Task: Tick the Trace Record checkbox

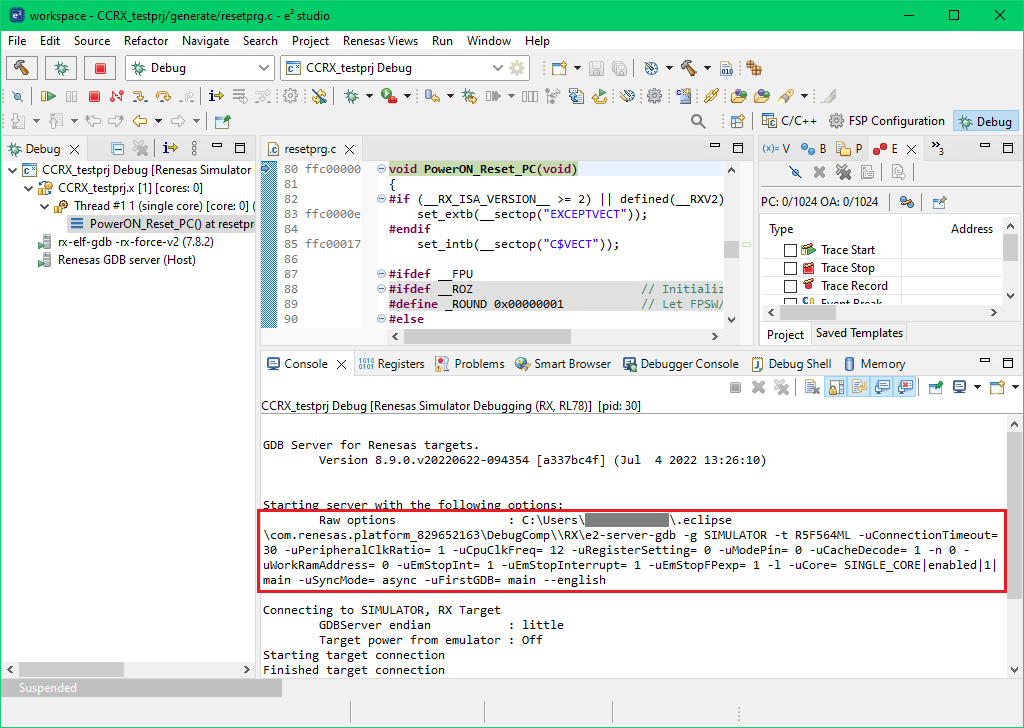Action: tap(791, 286)
